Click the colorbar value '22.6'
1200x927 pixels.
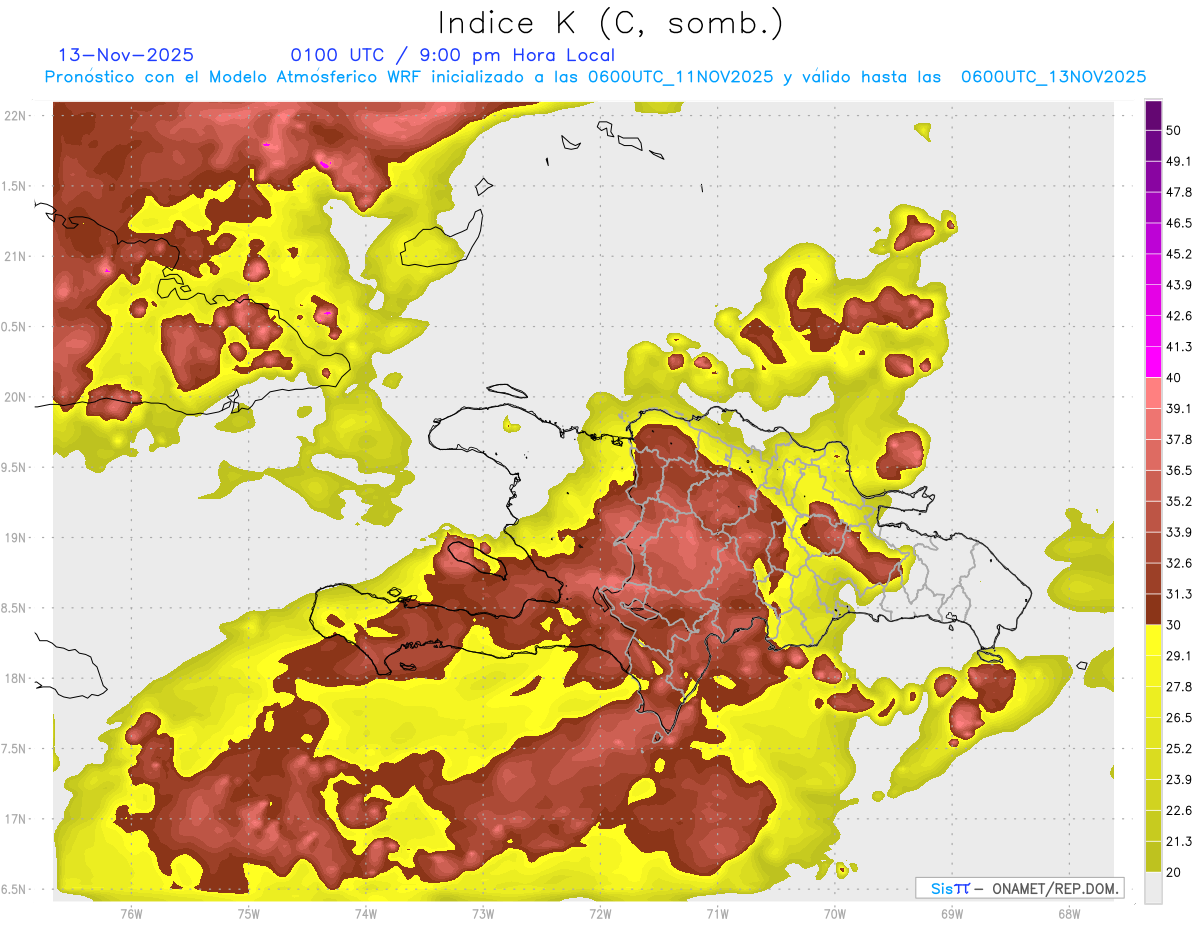pyautogui.click(x=1180, y=811)
